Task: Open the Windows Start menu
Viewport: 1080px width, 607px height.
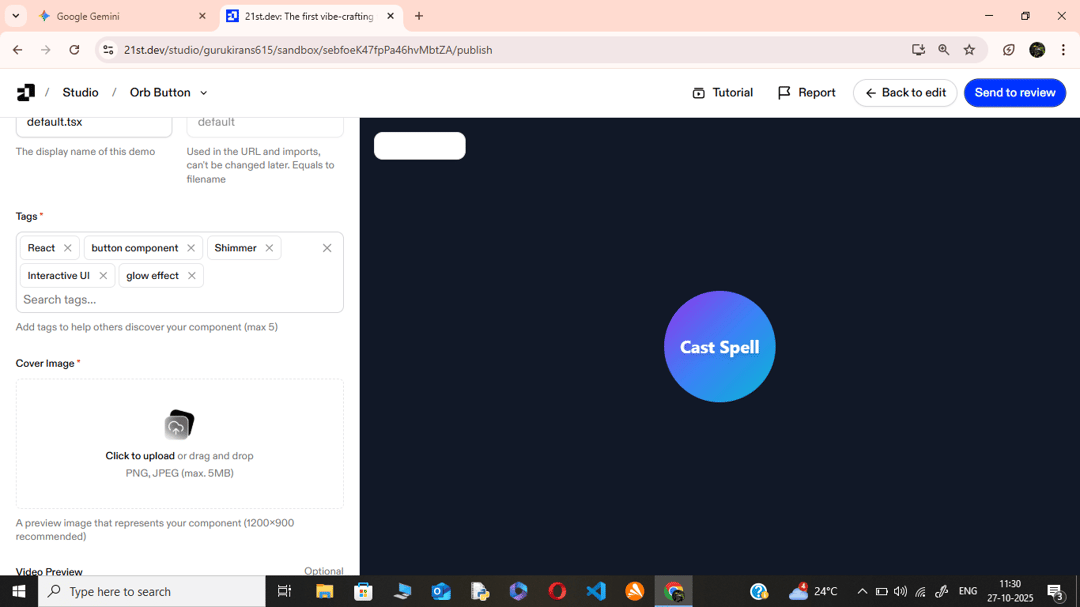Action: click(x=19, y=591)
